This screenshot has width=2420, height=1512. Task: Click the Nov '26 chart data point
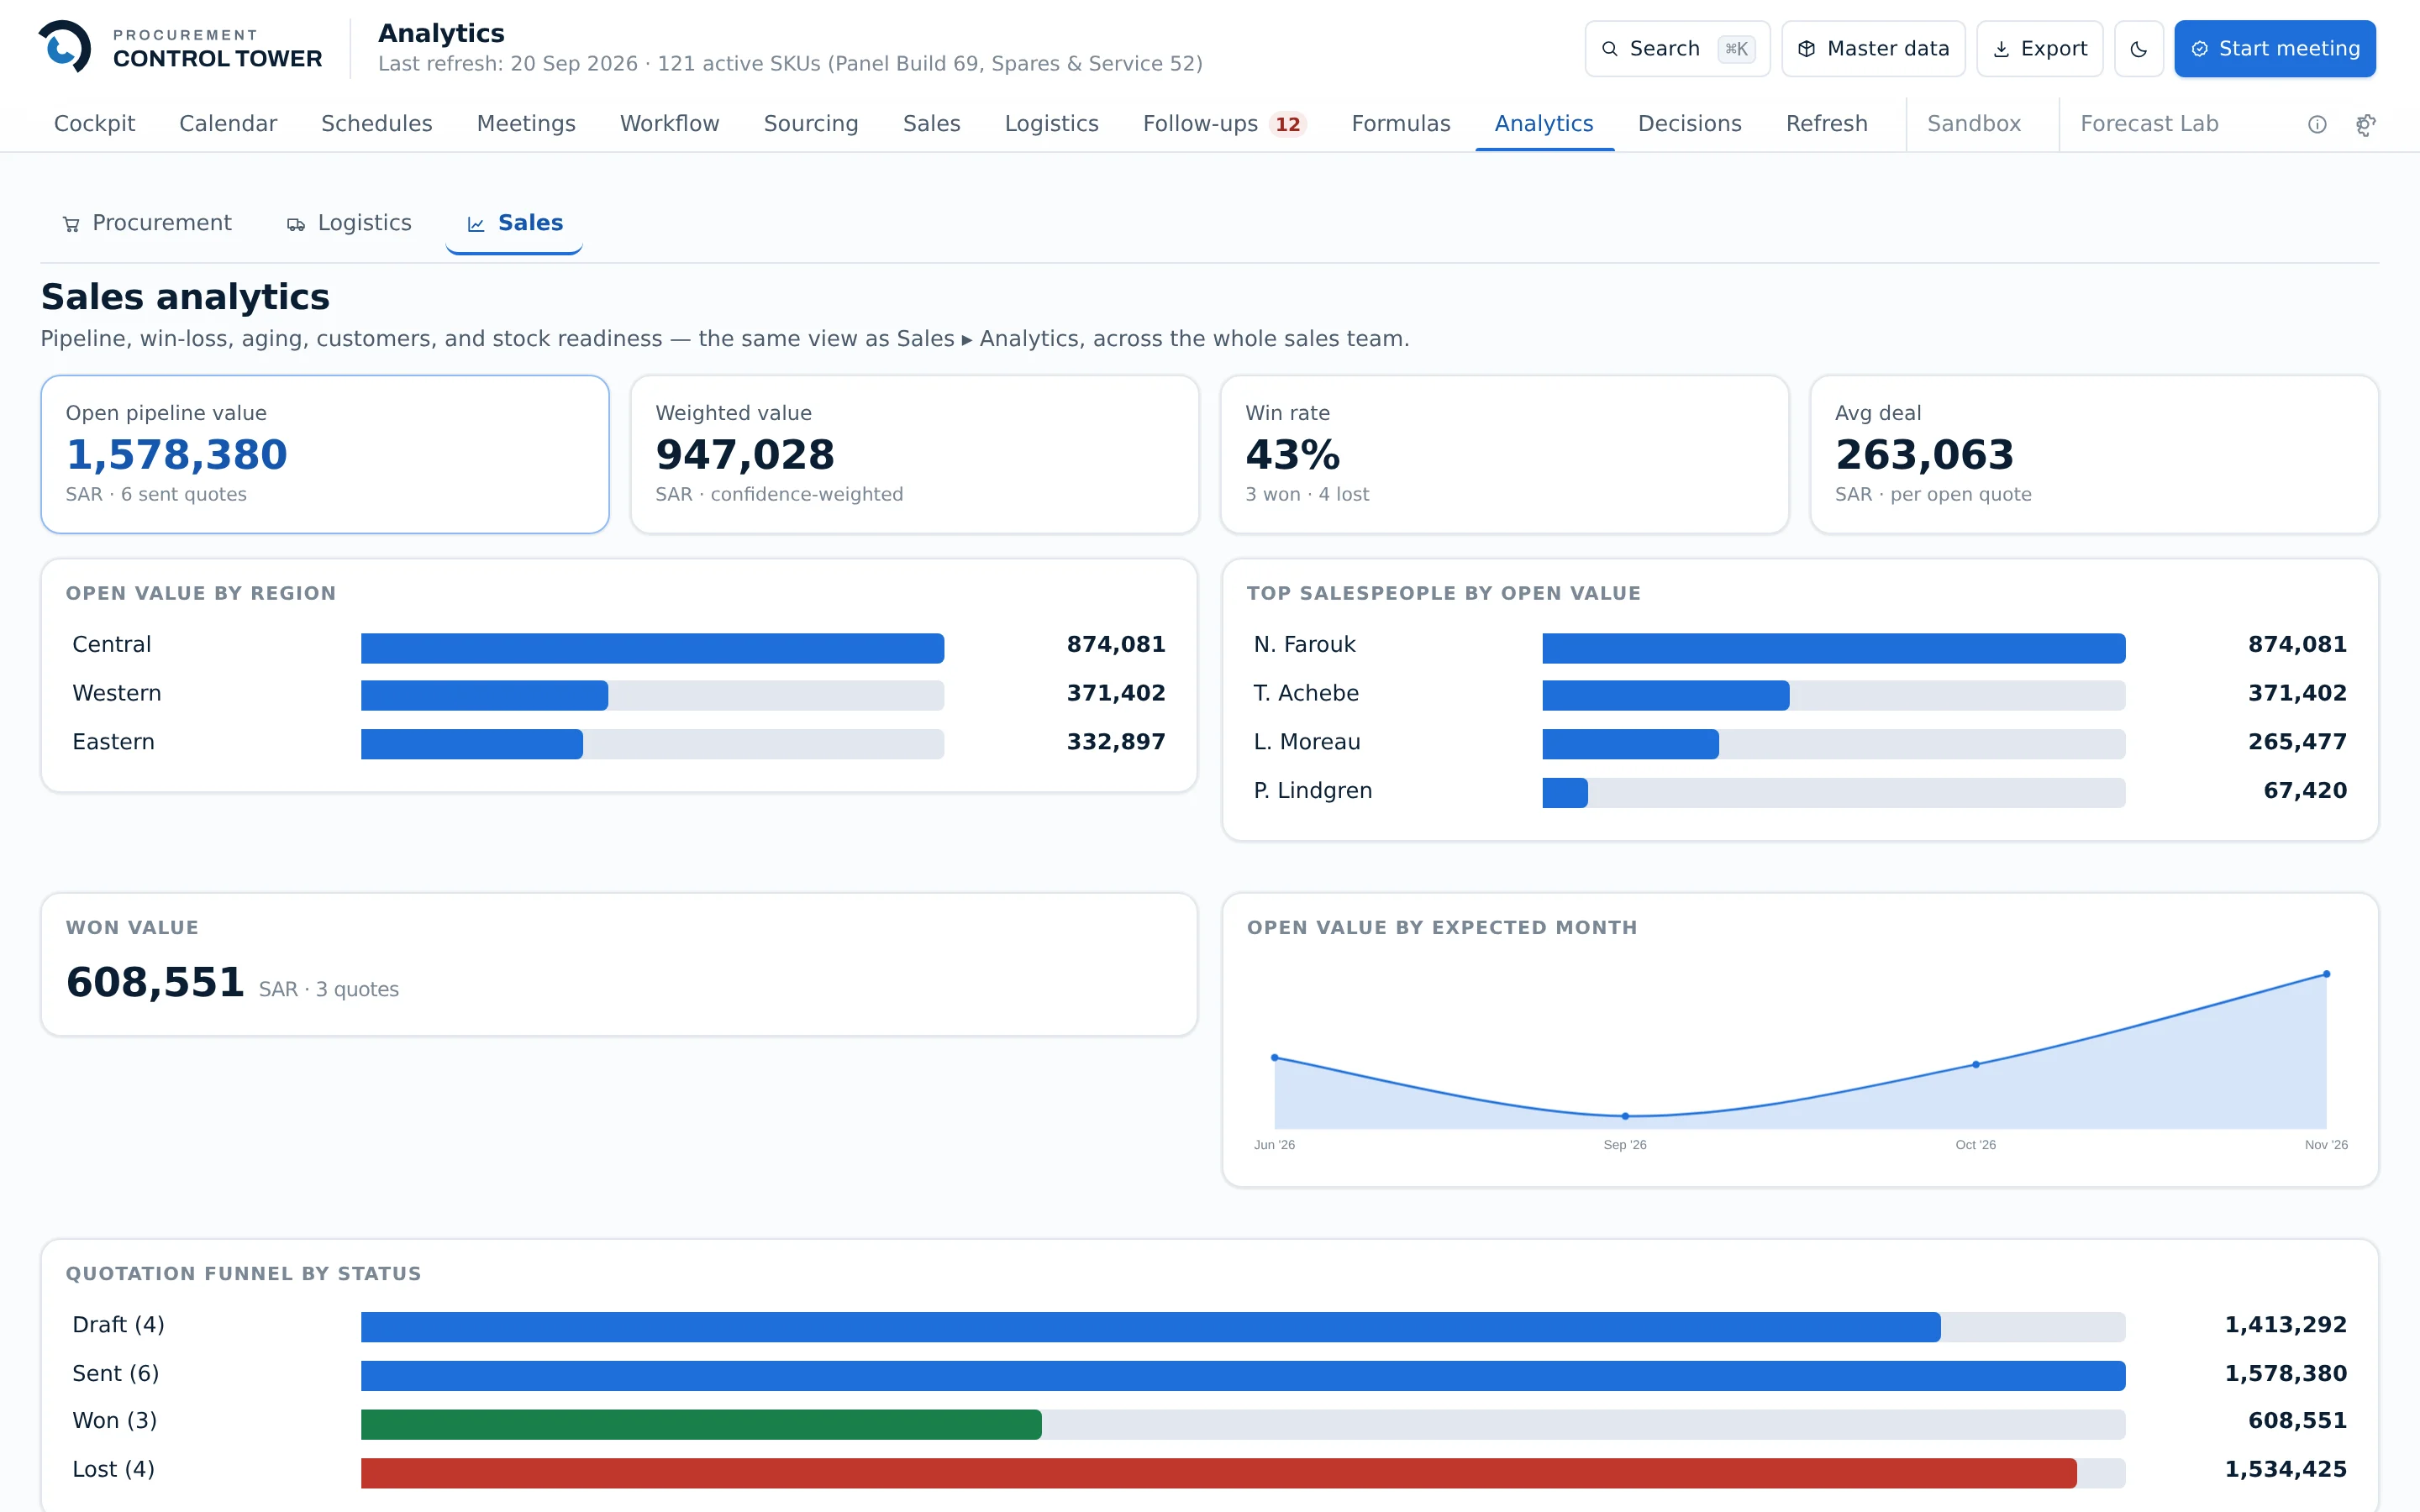(2327, 974)
